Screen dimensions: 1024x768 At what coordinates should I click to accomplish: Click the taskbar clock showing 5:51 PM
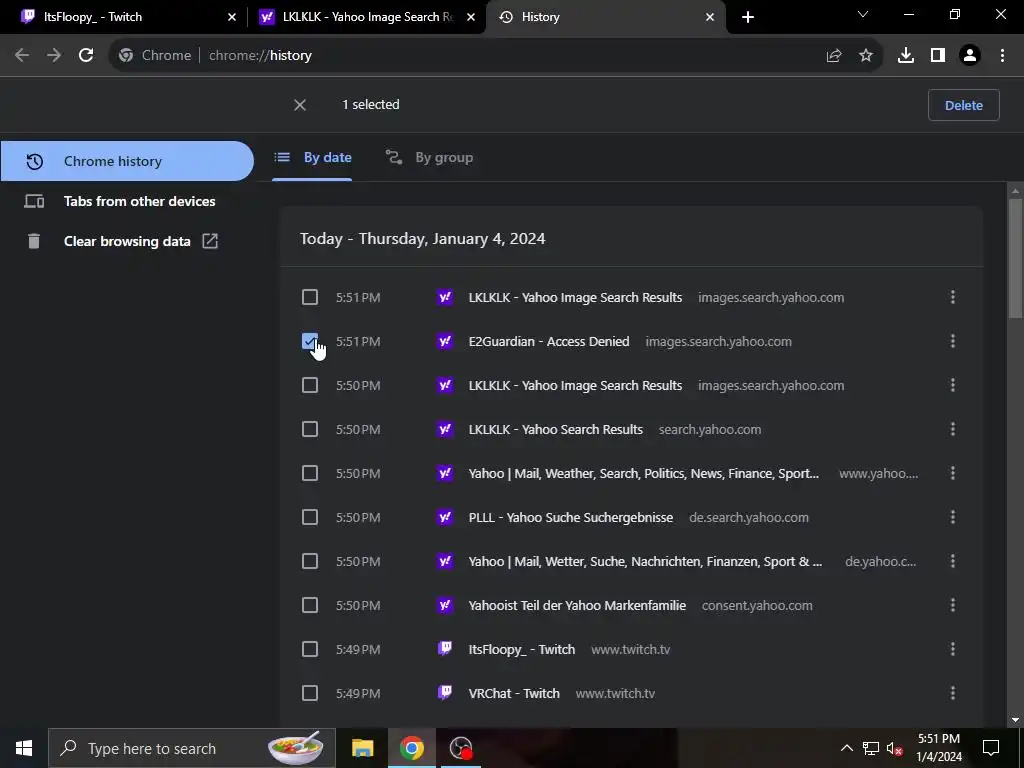click(938, 748)
